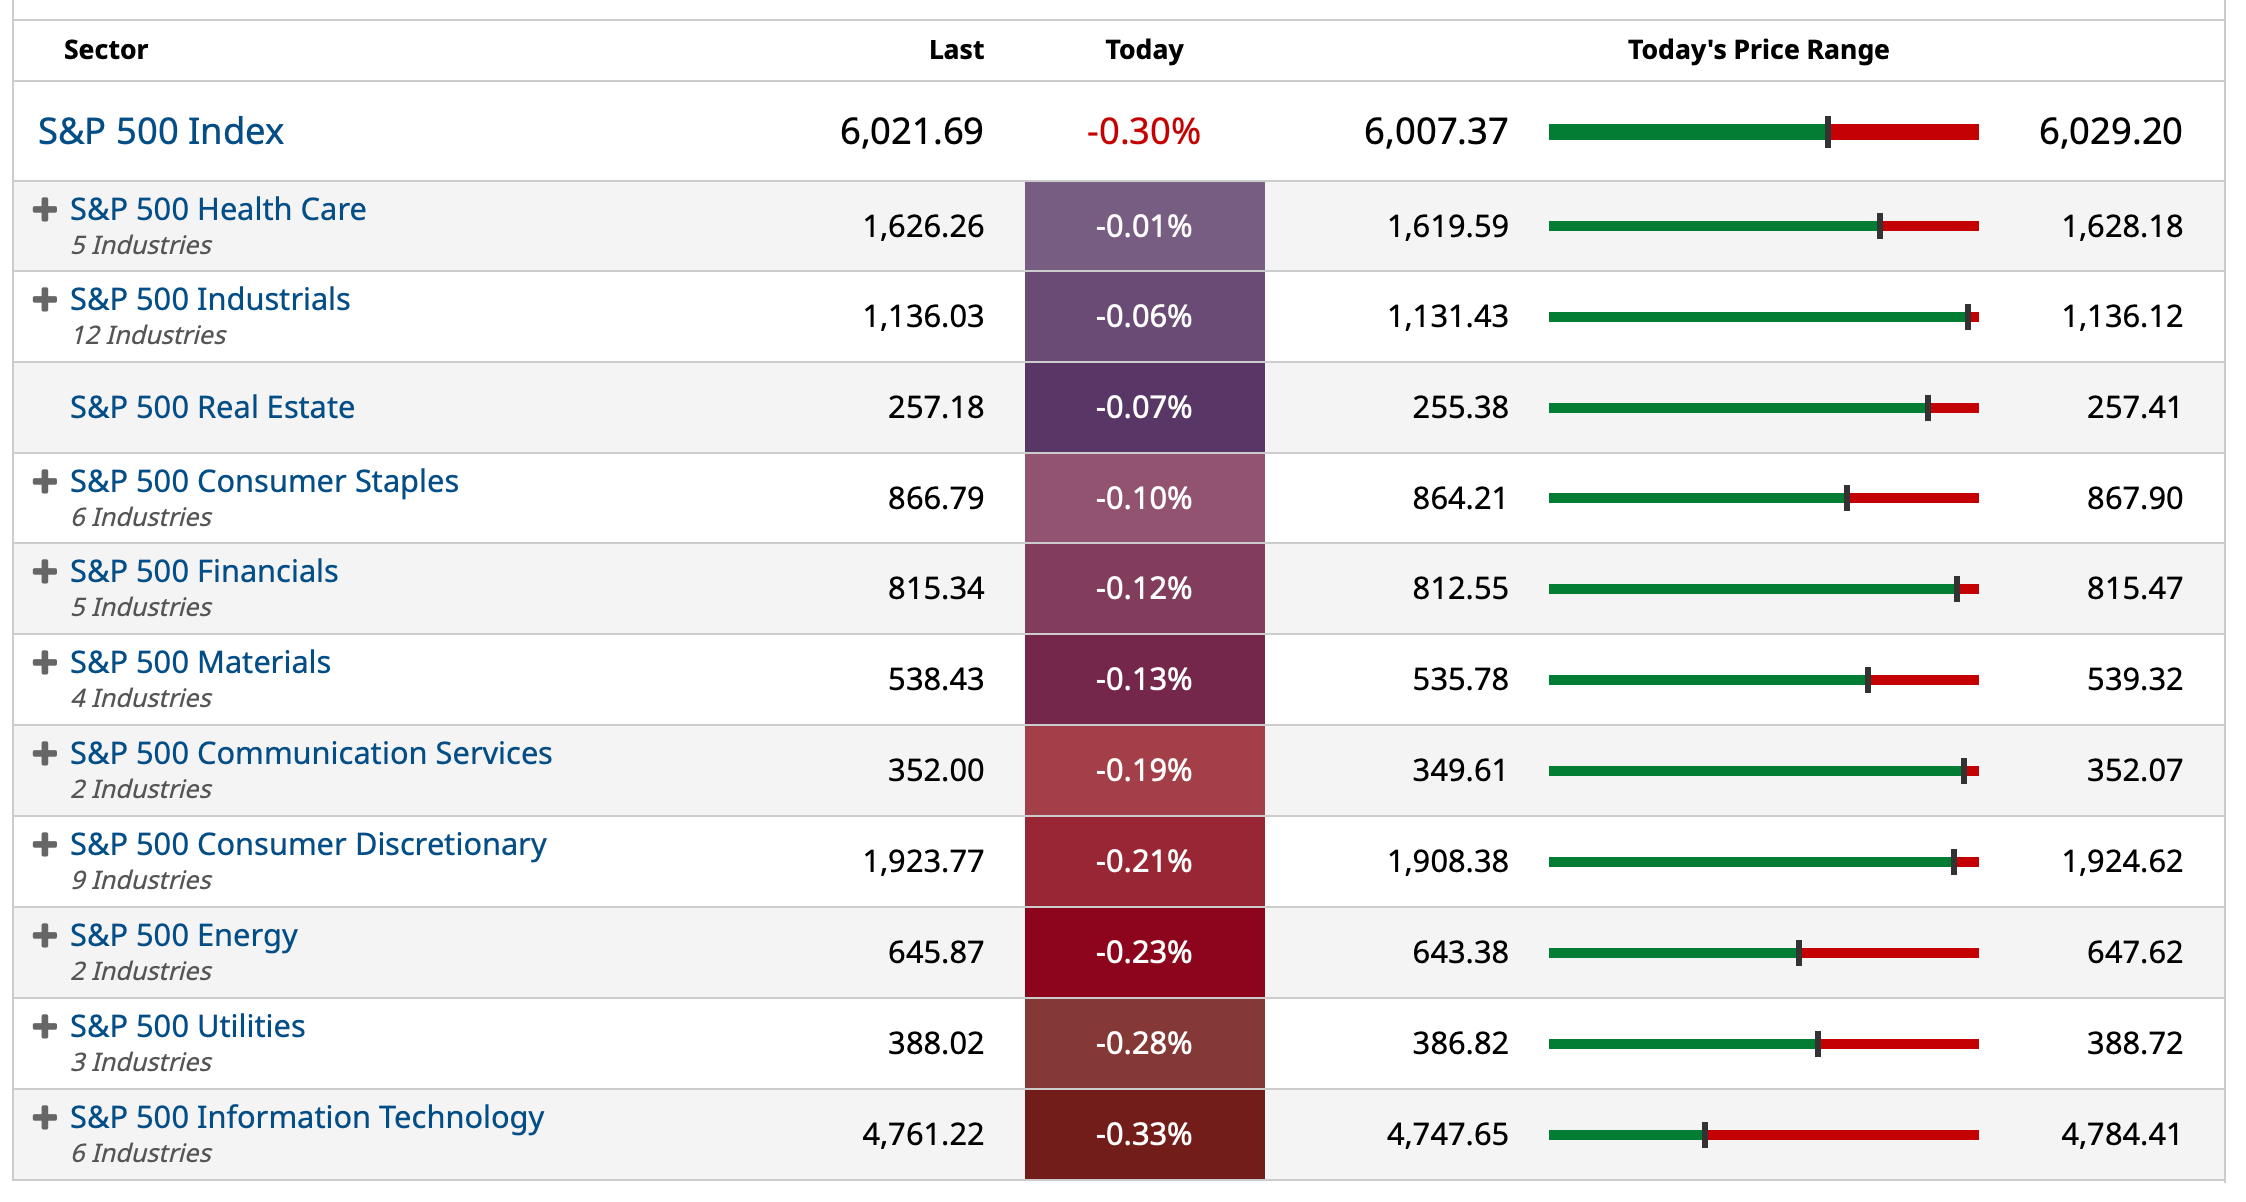Expand the S&P 500 Industrials sector

pos(45,299)
